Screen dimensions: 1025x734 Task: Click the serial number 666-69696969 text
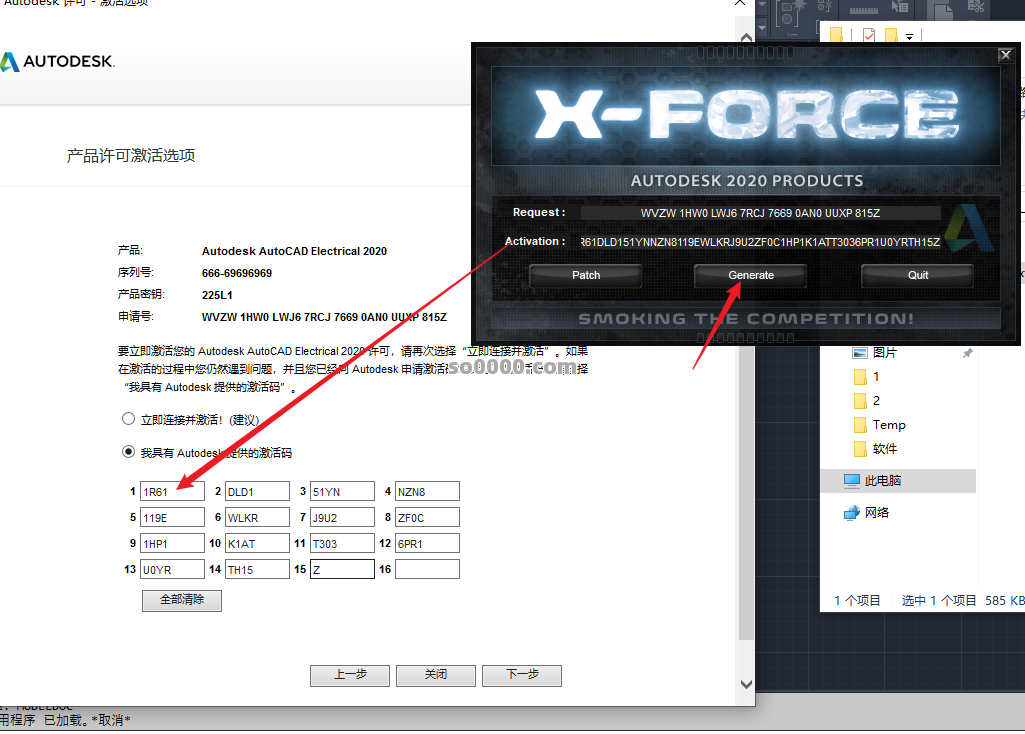pos(237,273)
